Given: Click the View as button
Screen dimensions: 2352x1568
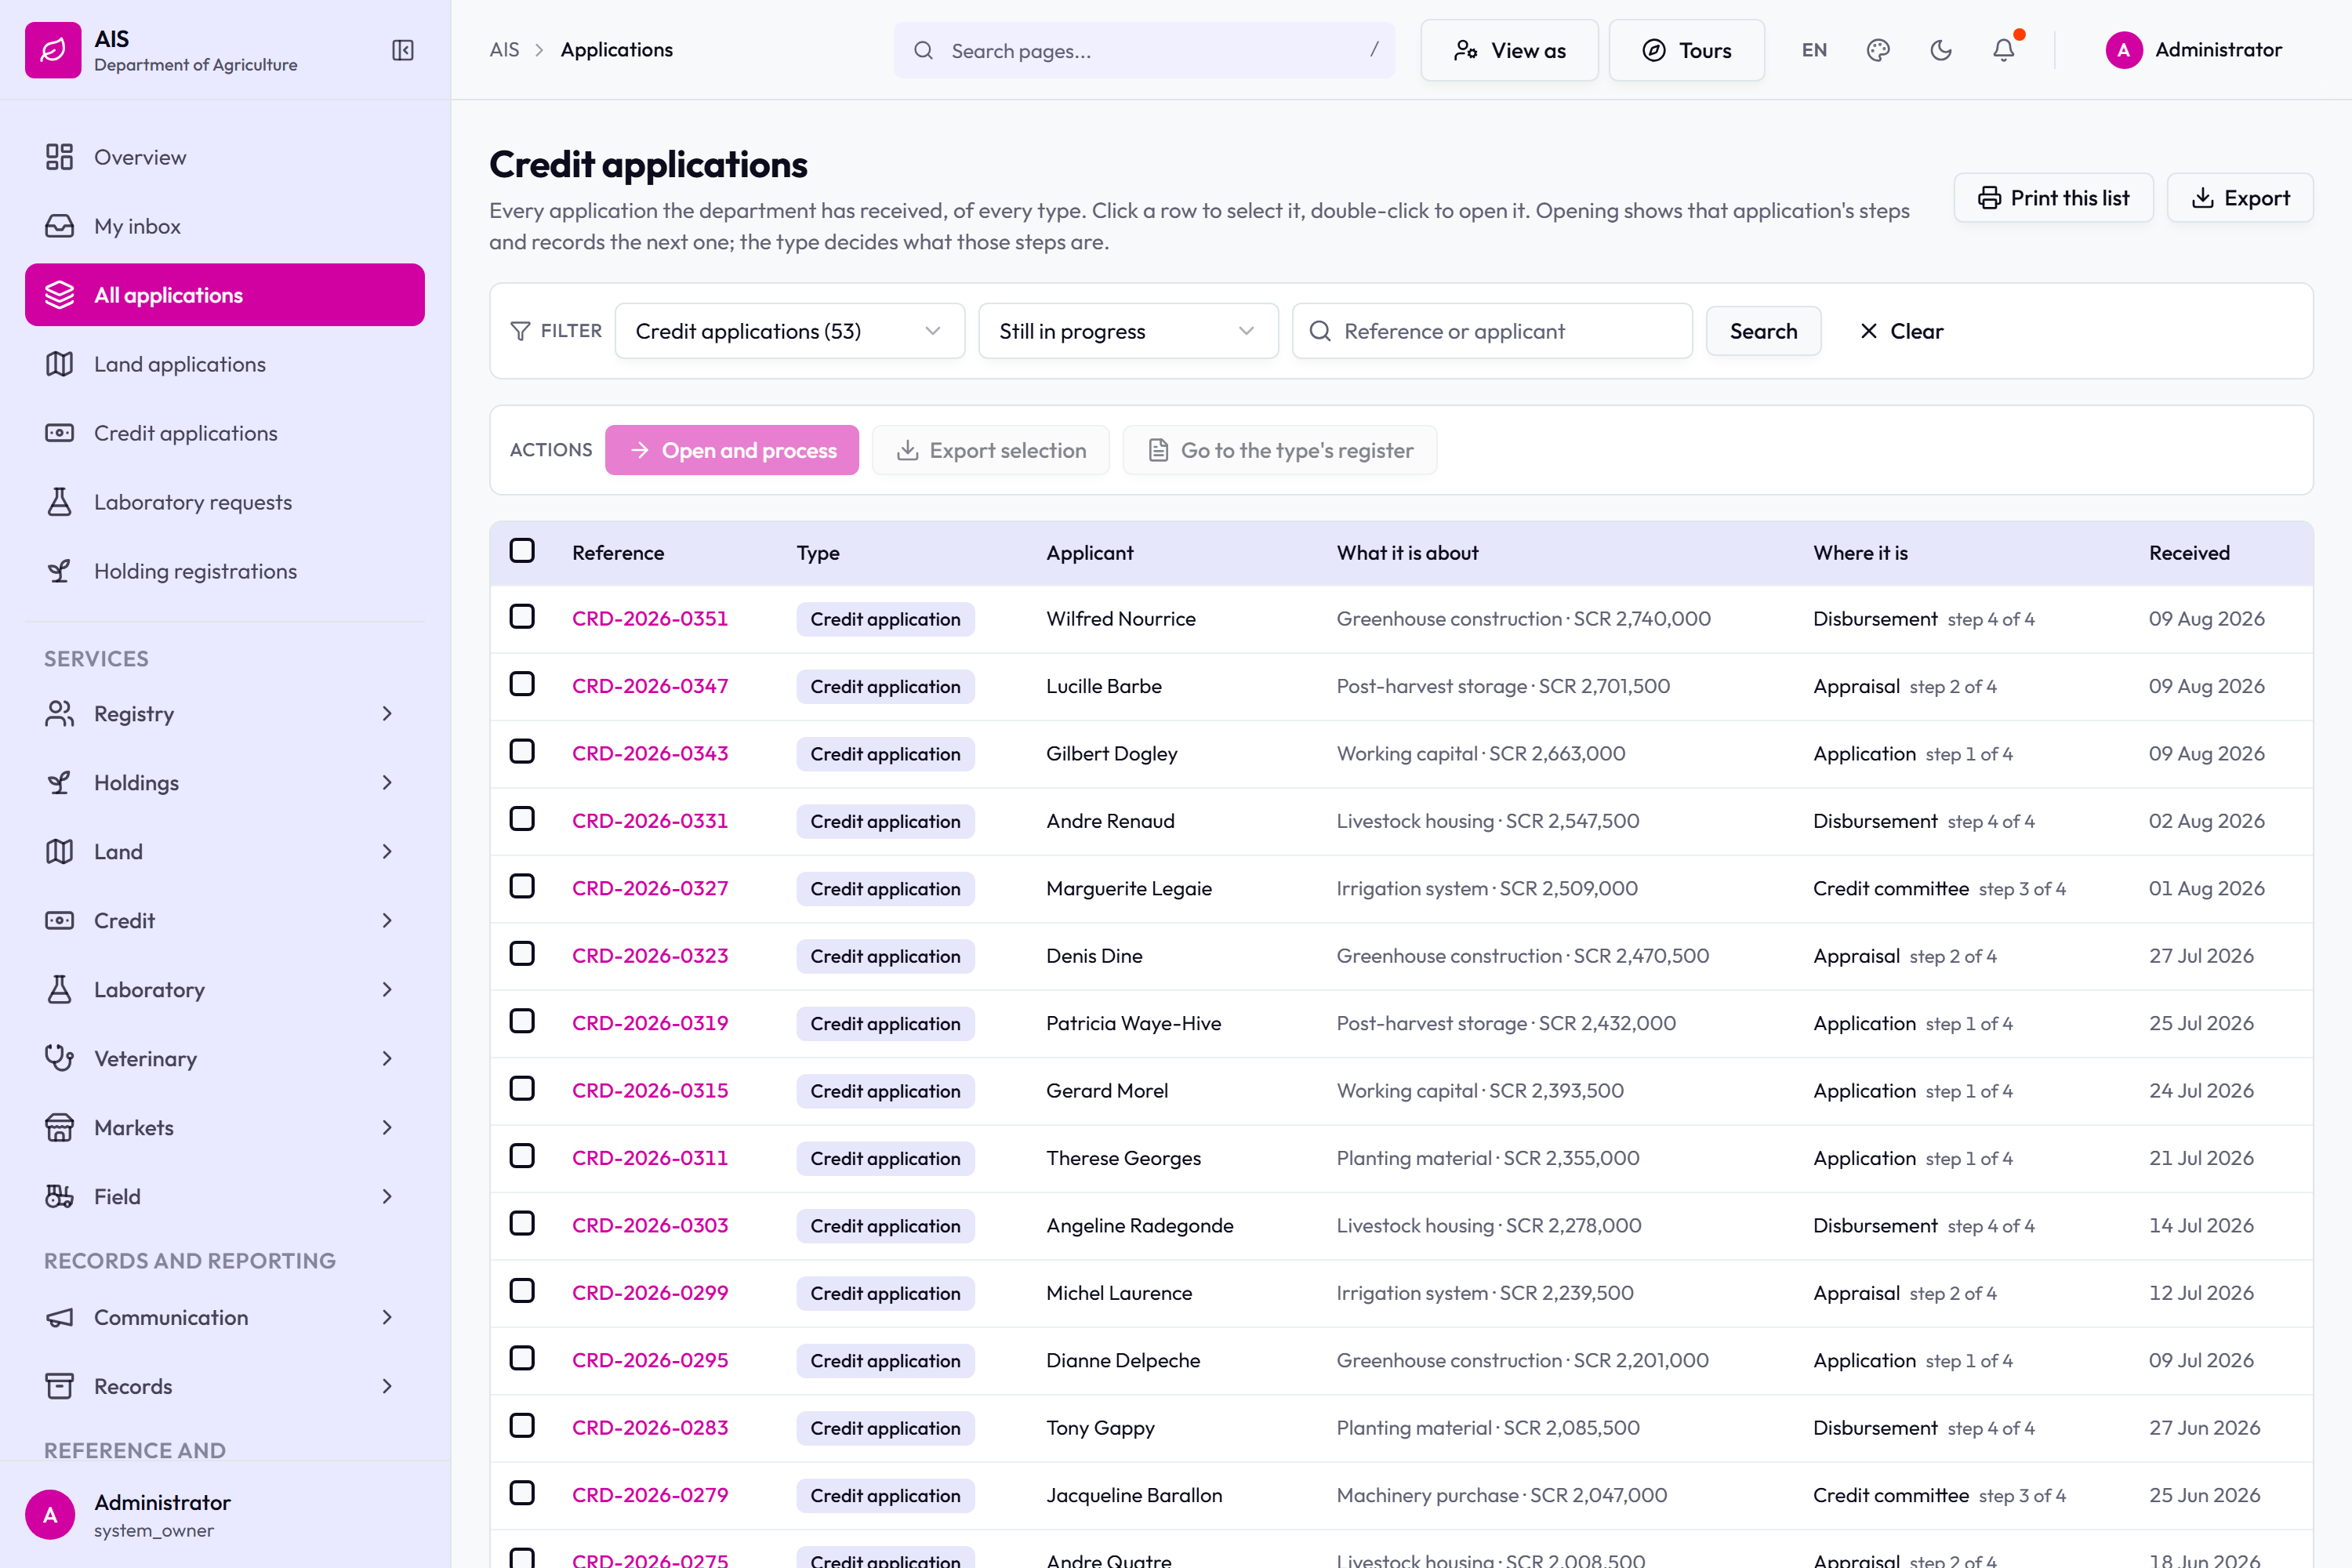Looking at the screenshot, I should (x=1509, y=50).
